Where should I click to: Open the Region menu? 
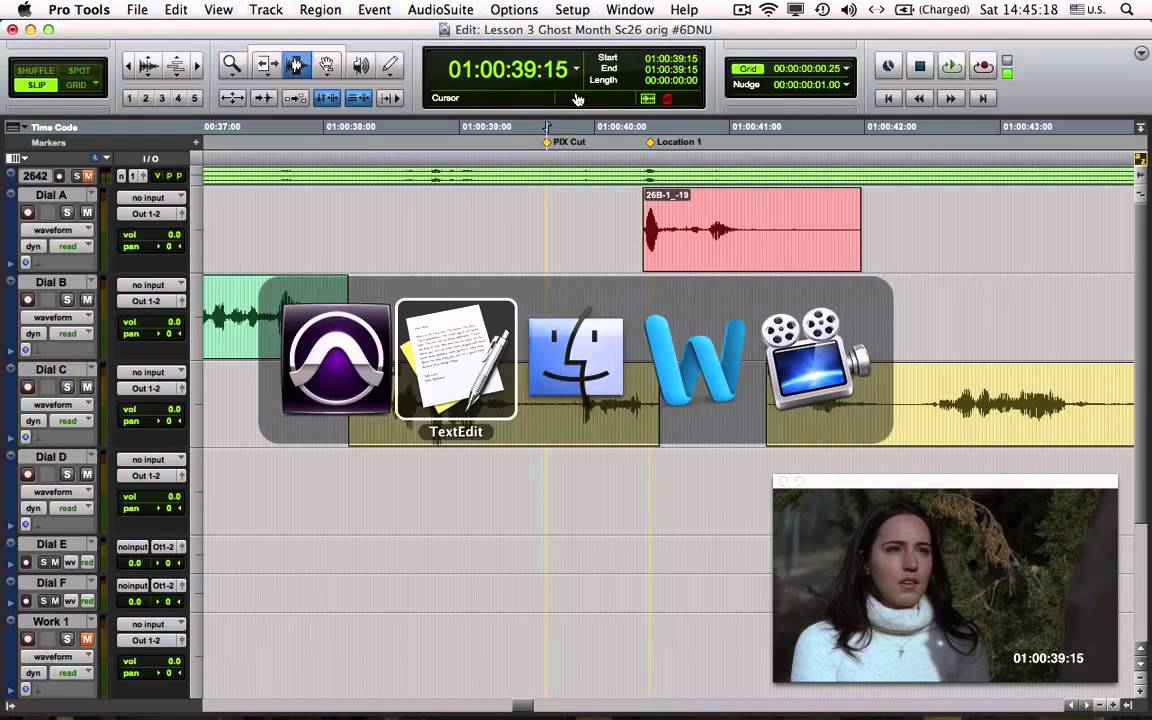tap(320, 10)
